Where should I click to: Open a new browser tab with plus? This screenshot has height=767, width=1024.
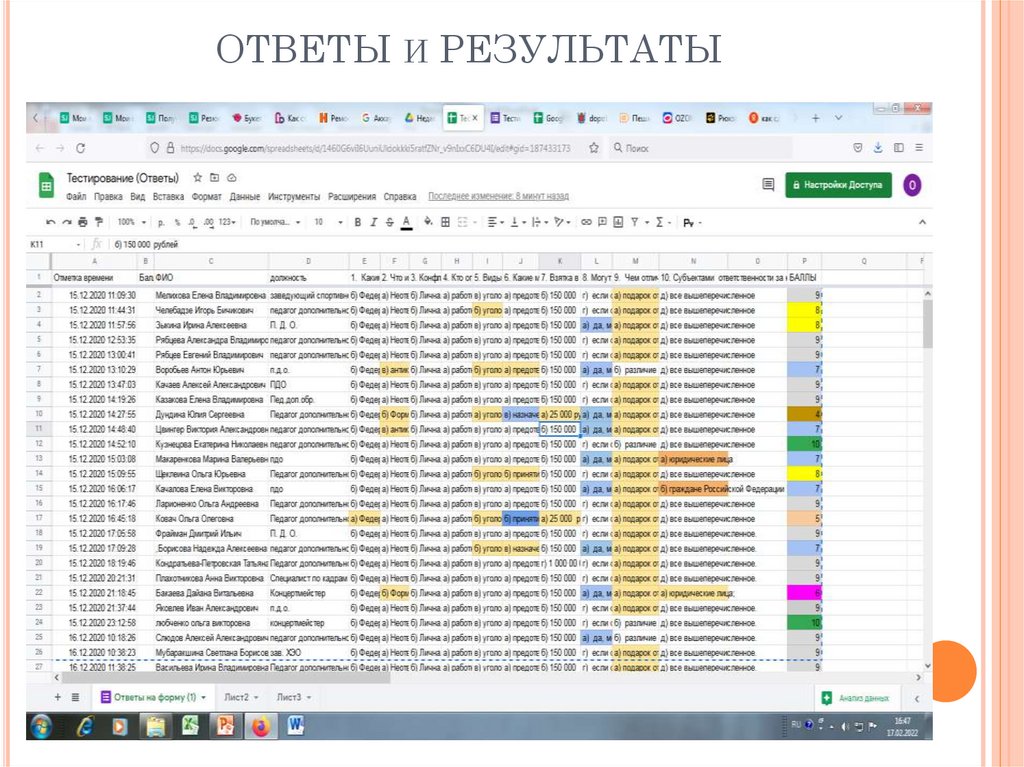[x=815, y=118]
